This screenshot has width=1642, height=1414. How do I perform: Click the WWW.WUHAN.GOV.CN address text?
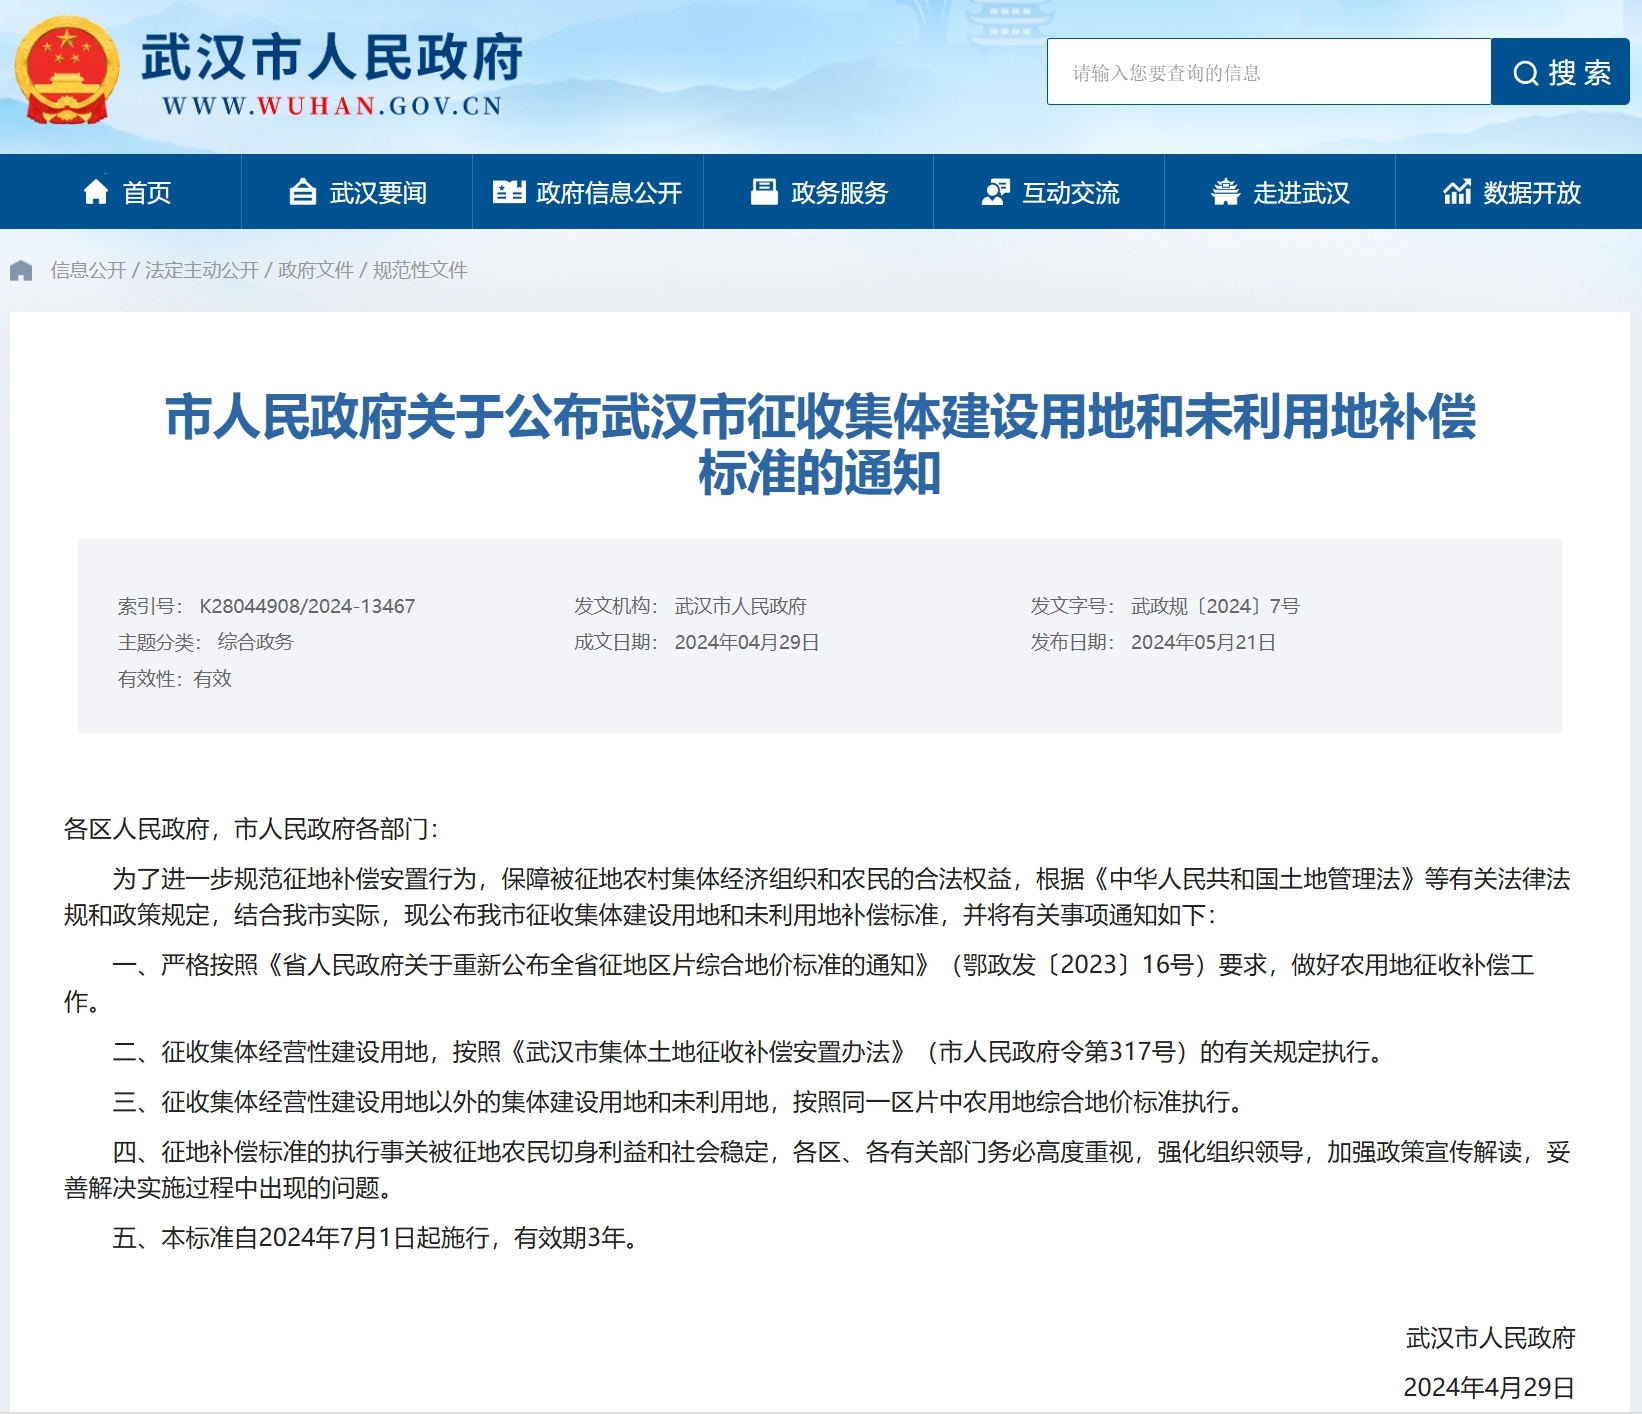click(332, 106)
